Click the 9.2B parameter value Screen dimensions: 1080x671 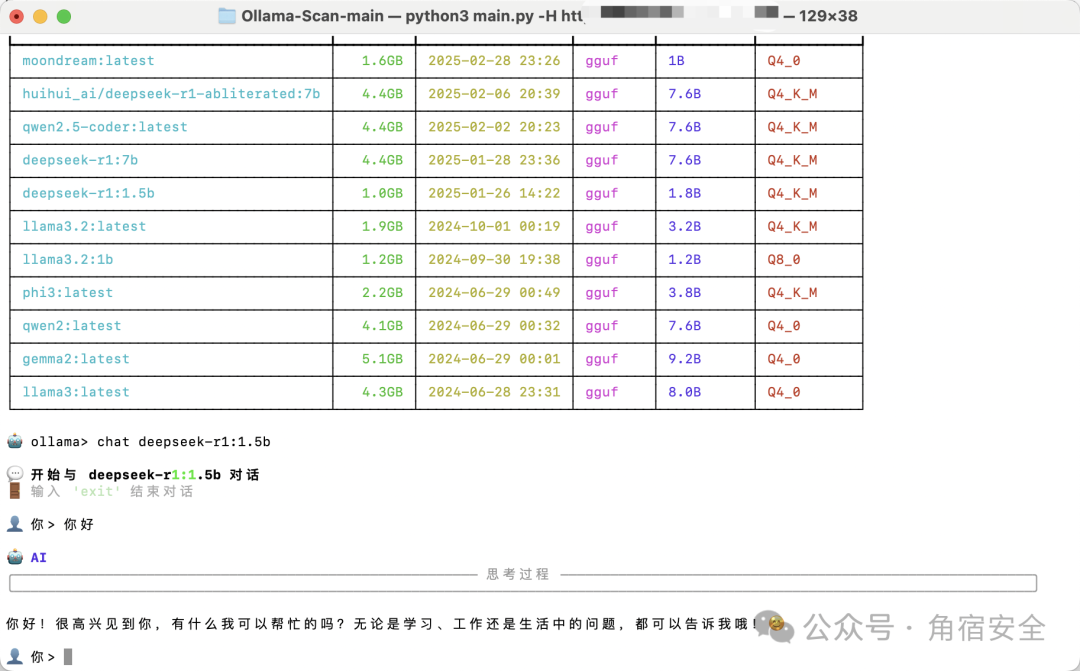point(684,358)
